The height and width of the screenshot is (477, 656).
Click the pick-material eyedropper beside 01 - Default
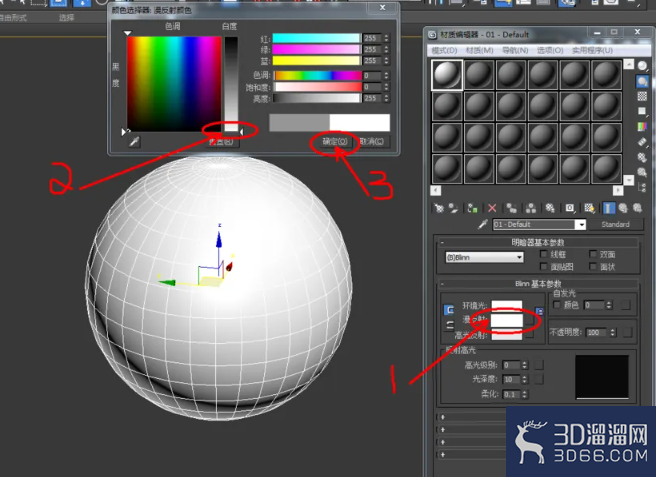[483, 225]
